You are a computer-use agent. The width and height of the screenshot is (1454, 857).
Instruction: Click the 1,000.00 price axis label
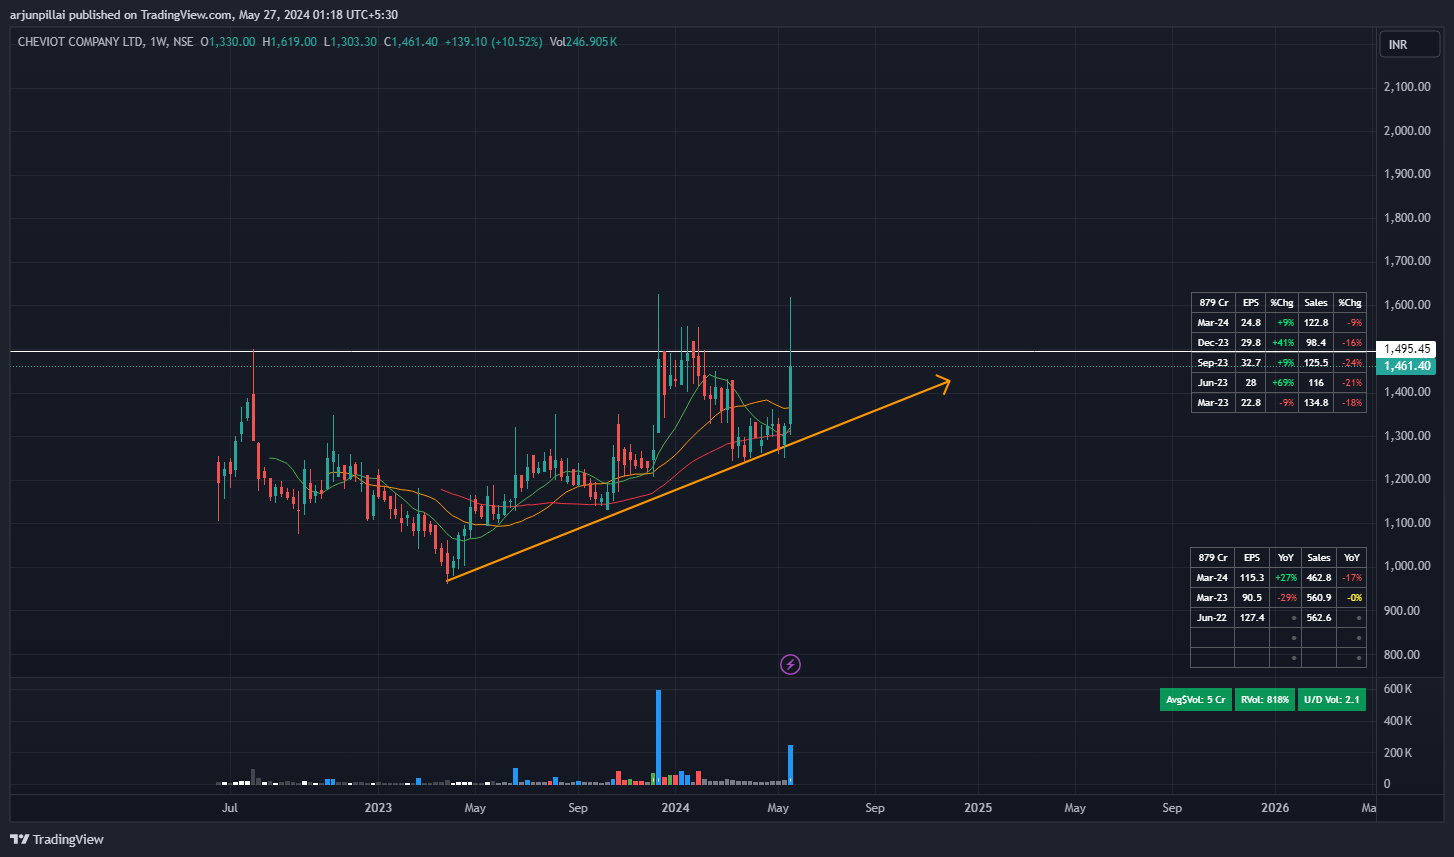click(1406, 566)
